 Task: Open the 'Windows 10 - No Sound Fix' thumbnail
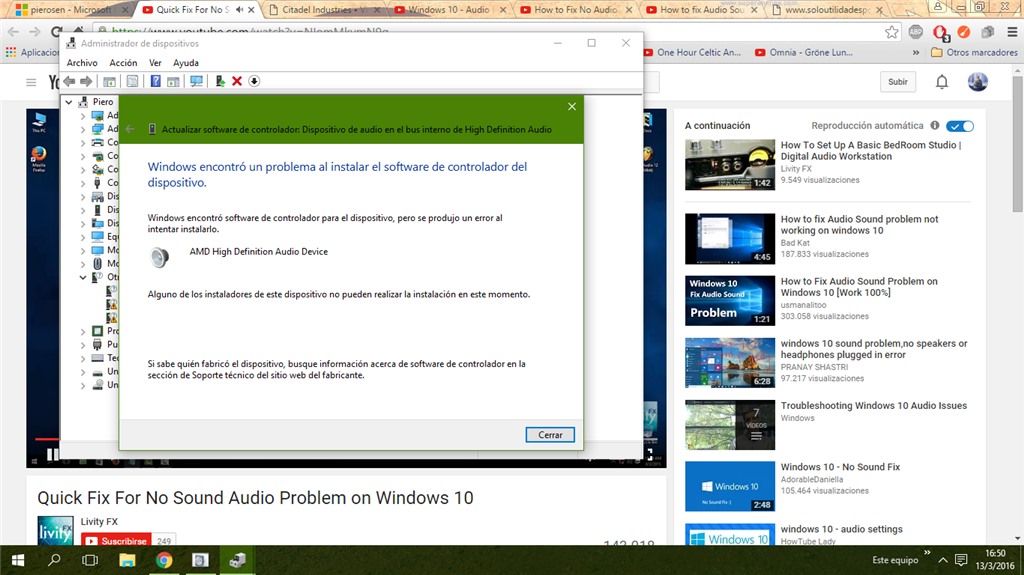(730, 487)
